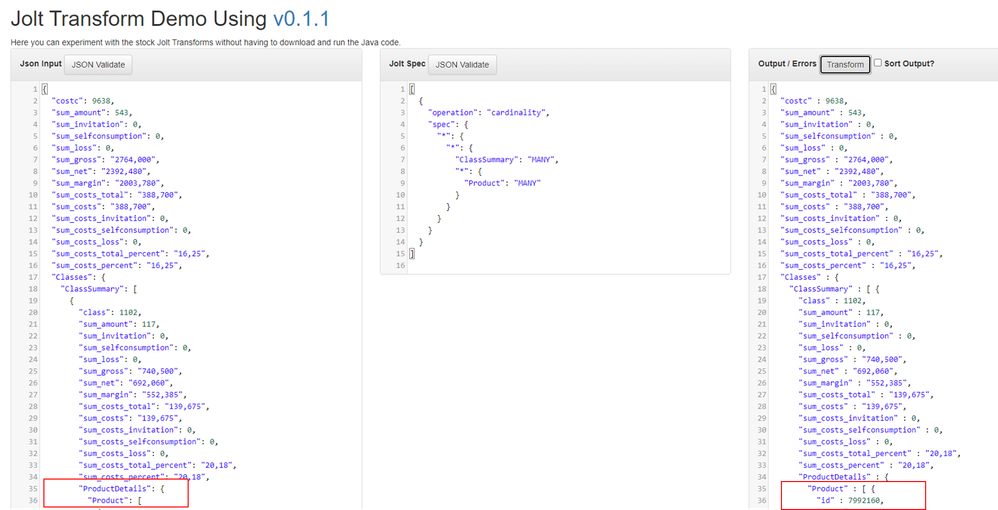Click the Transform button
This screenshot has width=998, height=510.
coord(845,64)
